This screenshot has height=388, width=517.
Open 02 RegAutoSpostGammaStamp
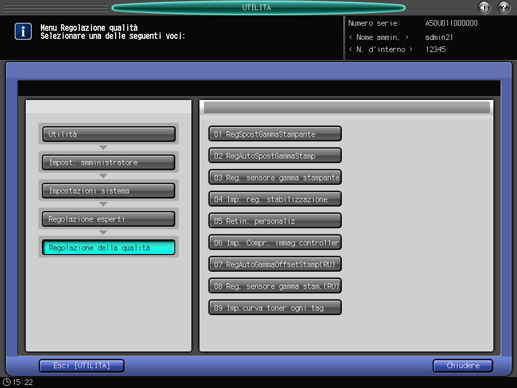(x=275, y=156)
